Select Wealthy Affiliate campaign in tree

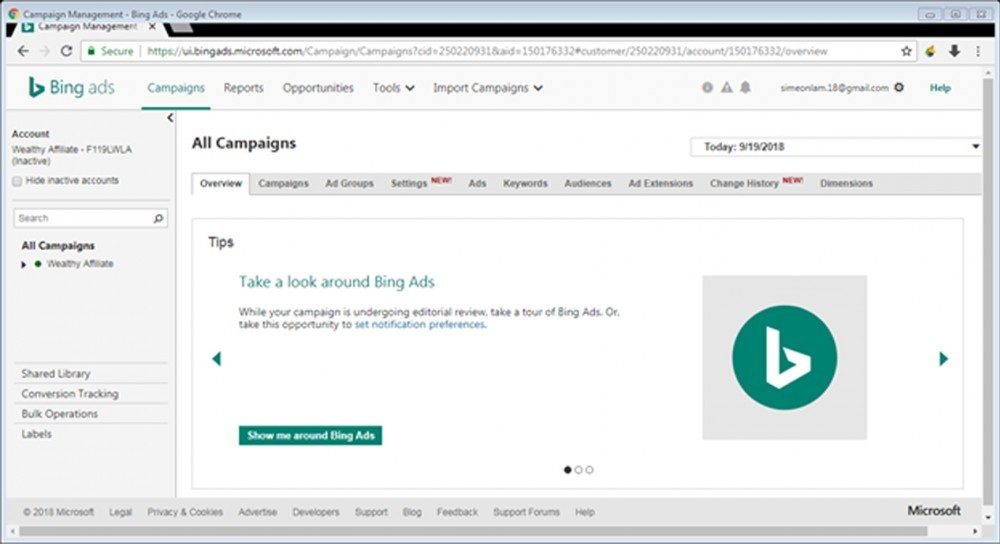pyautogui.click(x=80, y=263)
